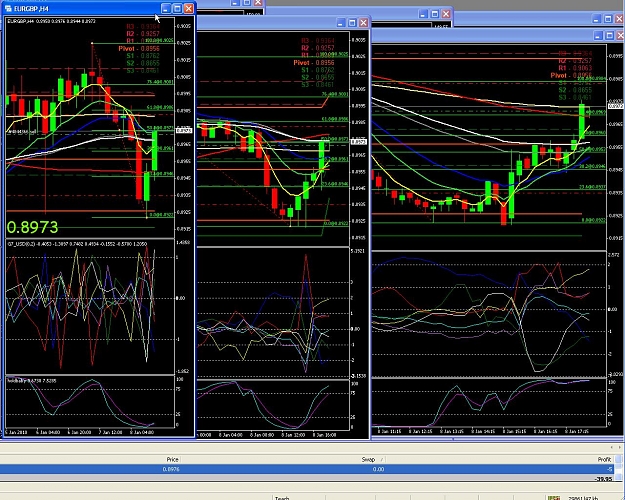Maximize the middle chart window

352,23
